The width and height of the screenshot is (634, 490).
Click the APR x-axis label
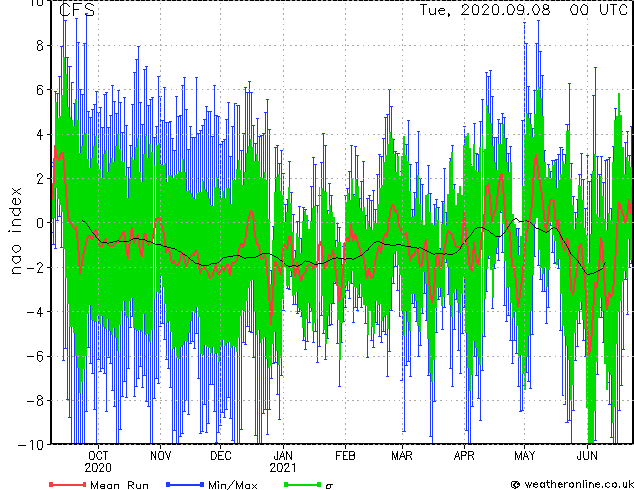click(x=464, y=456)
